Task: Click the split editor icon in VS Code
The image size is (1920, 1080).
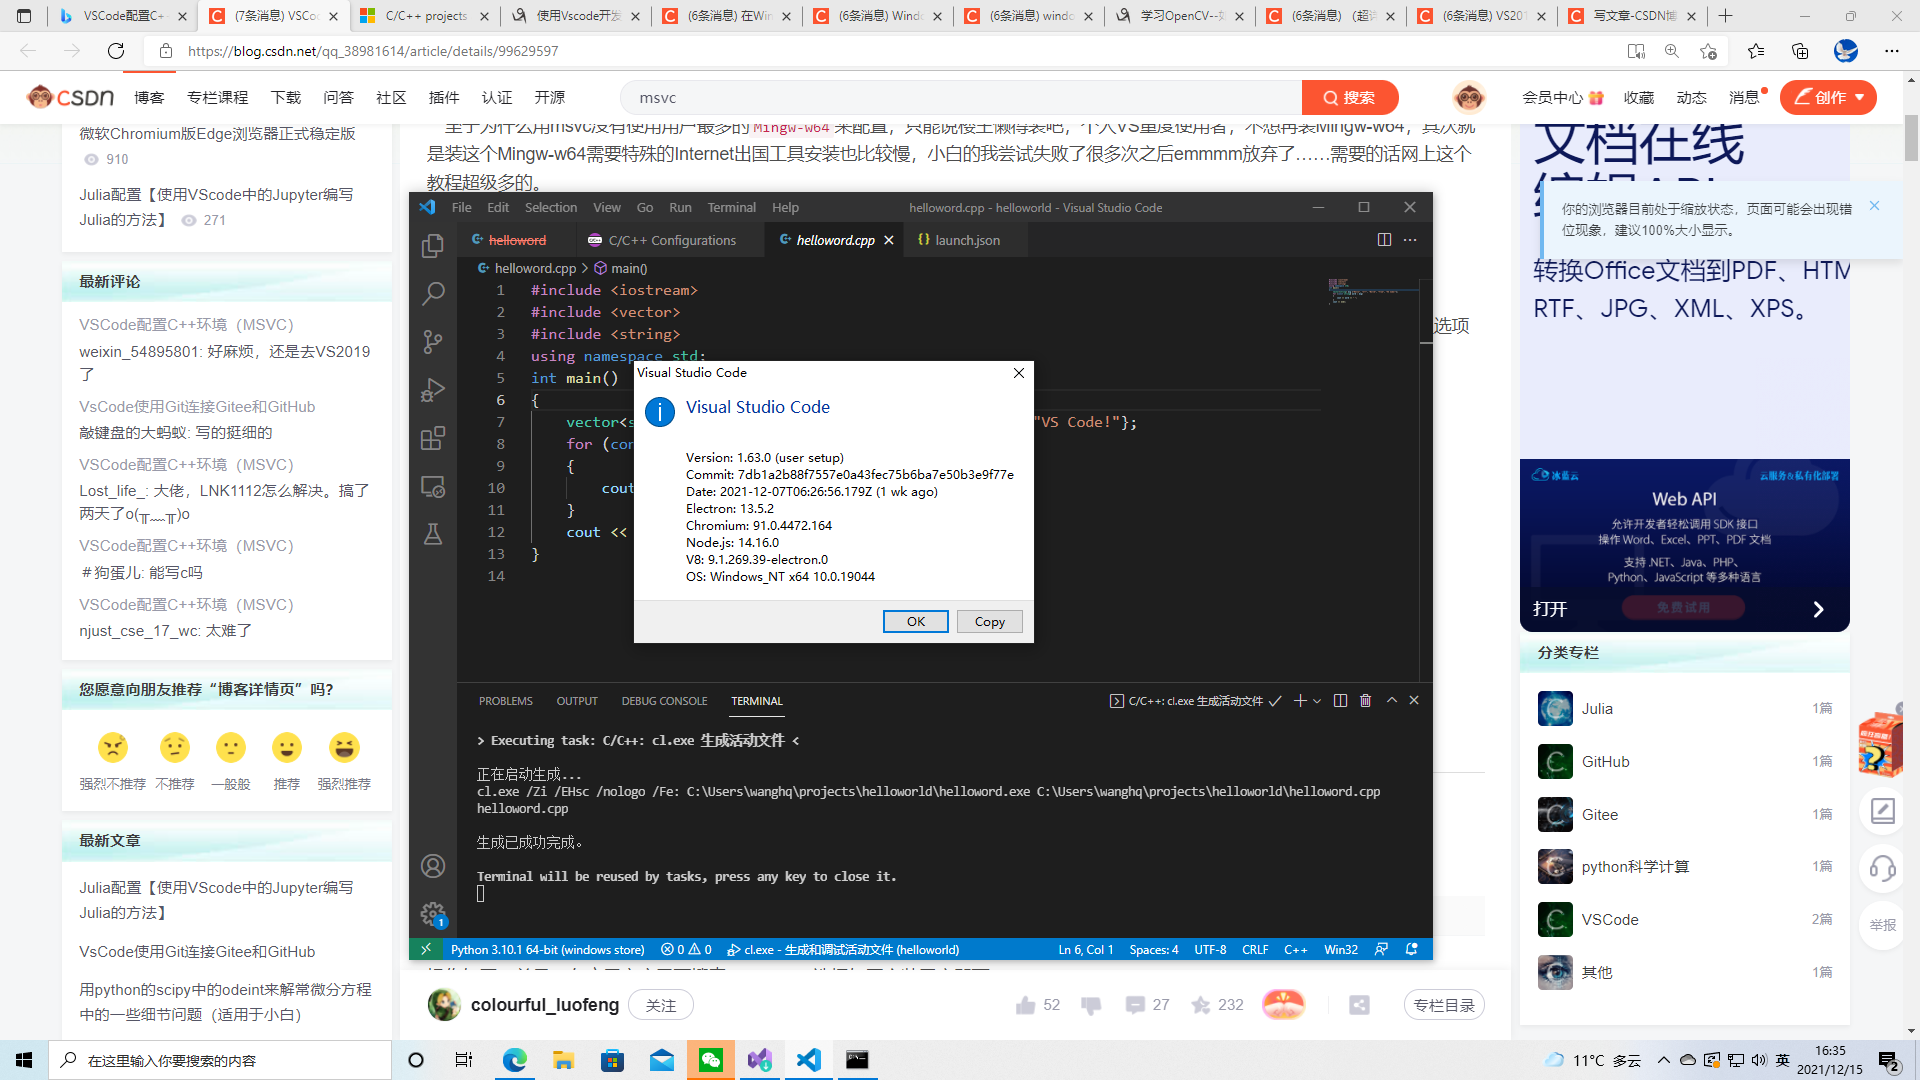Action: tap(1384, 240)
